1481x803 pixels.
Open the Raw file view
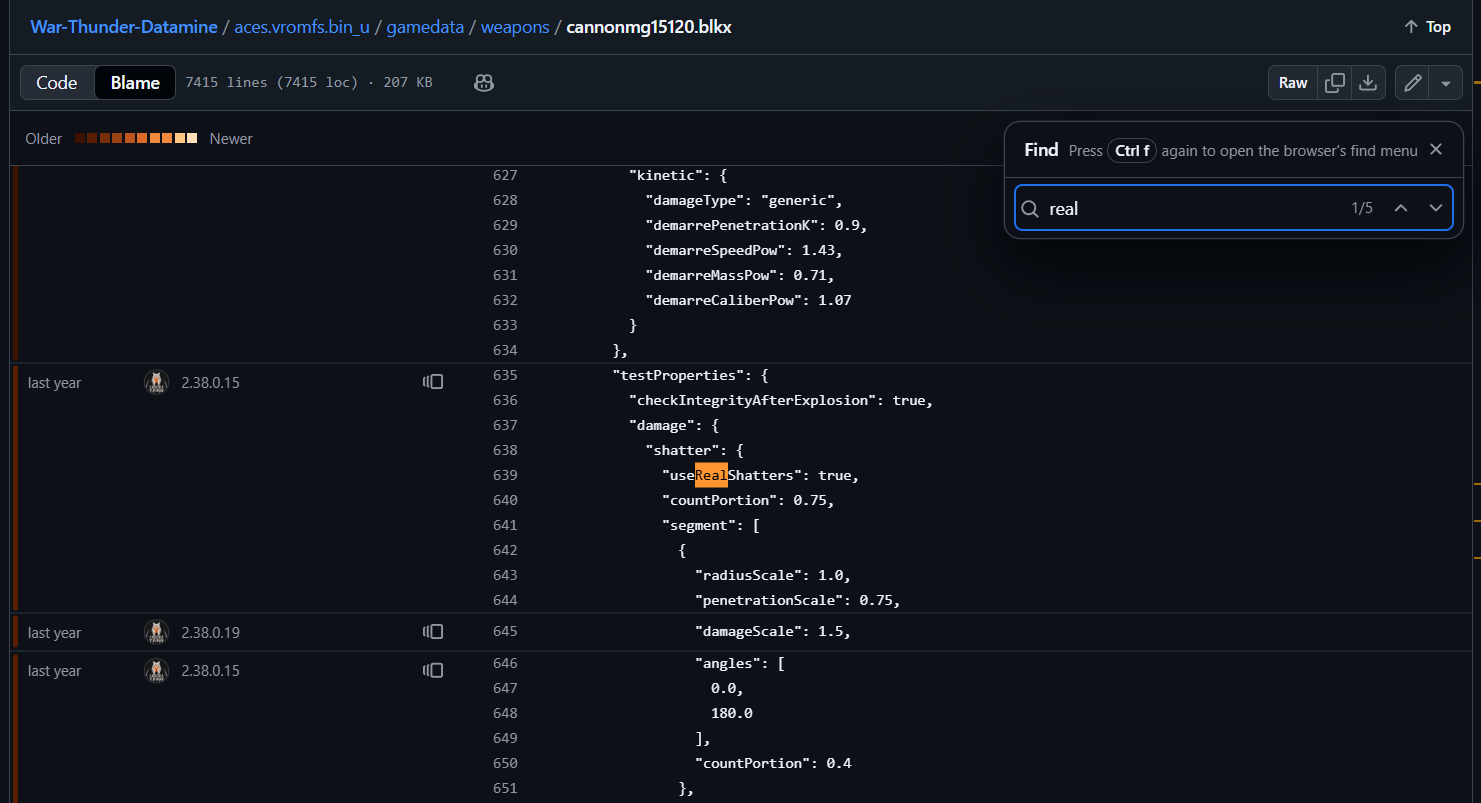click(x=1292, y=83)
